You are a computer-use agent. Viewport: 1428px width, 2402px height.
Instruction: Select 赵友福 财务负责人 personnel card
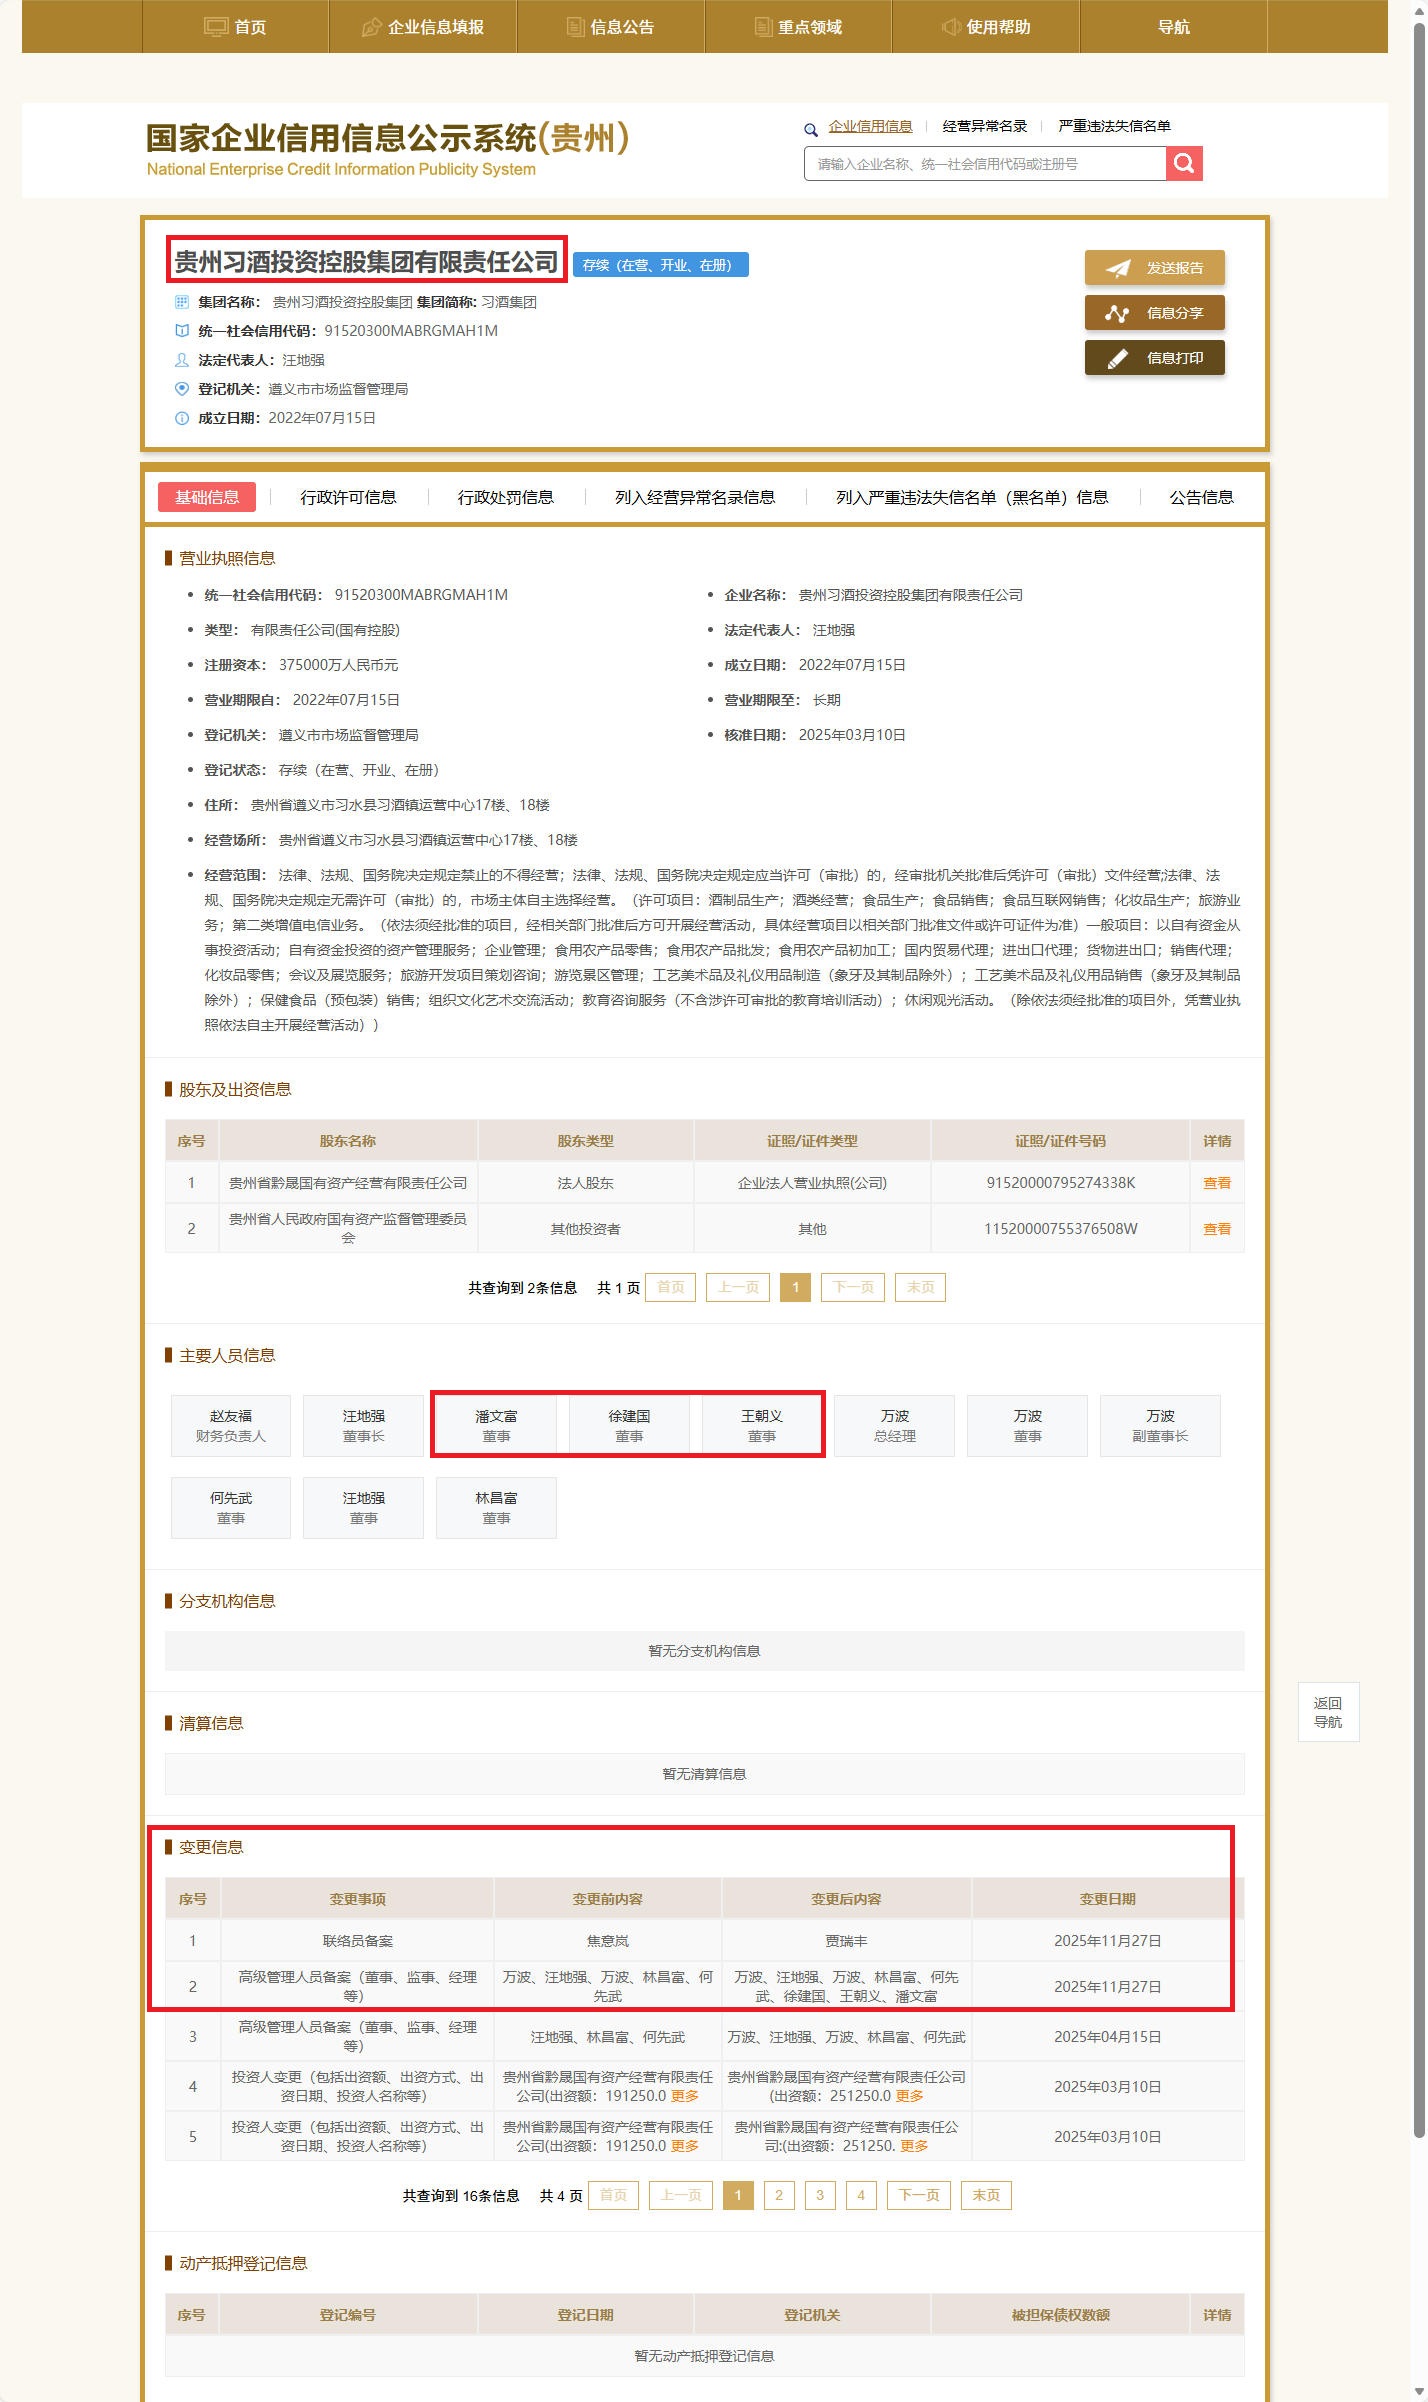pos(231,1426)
